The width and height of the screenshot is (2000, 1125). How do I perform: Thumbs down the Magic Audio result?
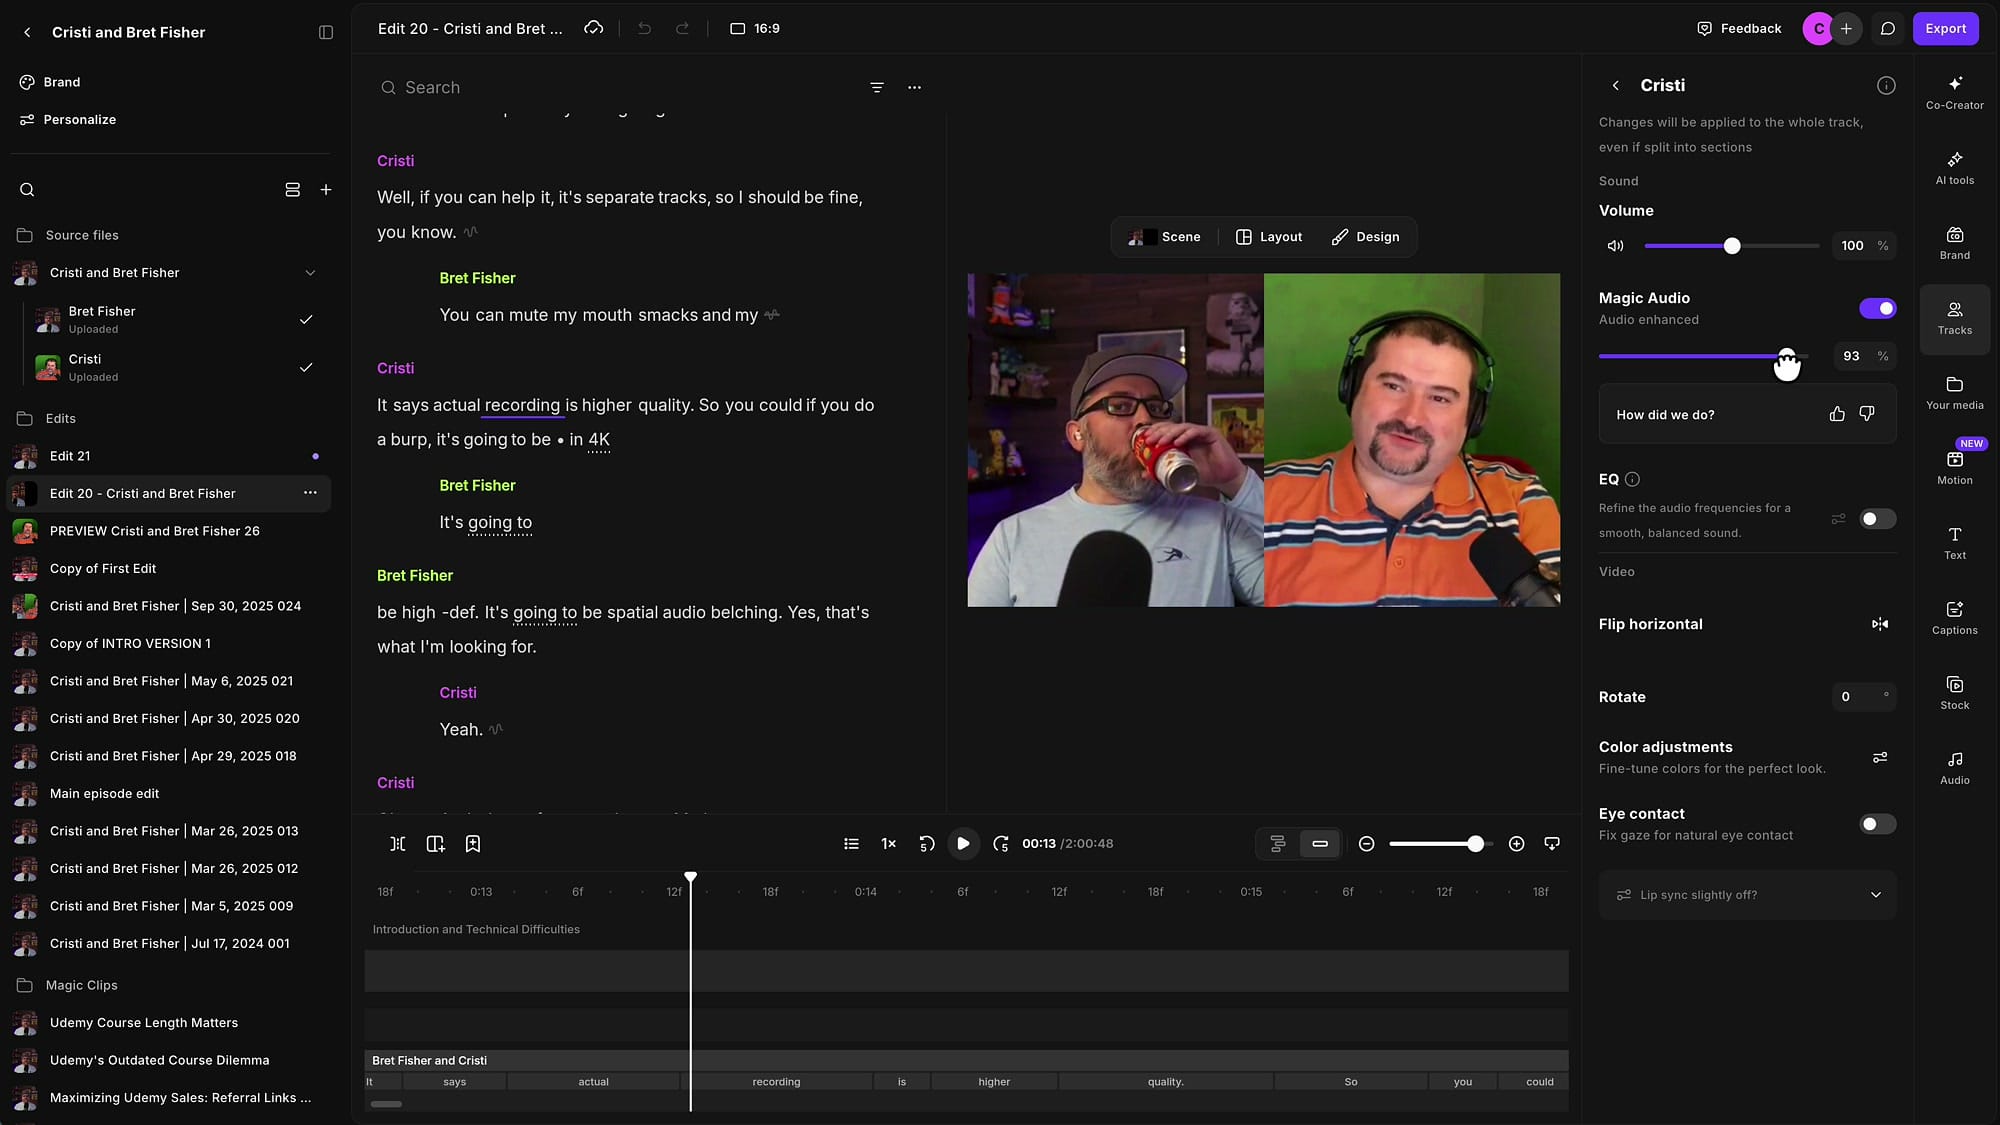click(1867, 414)
